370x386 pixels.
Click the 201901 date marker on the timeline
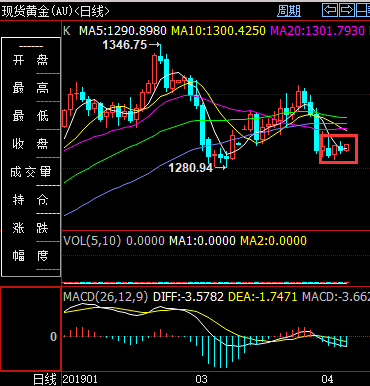(x=80, y=379)
